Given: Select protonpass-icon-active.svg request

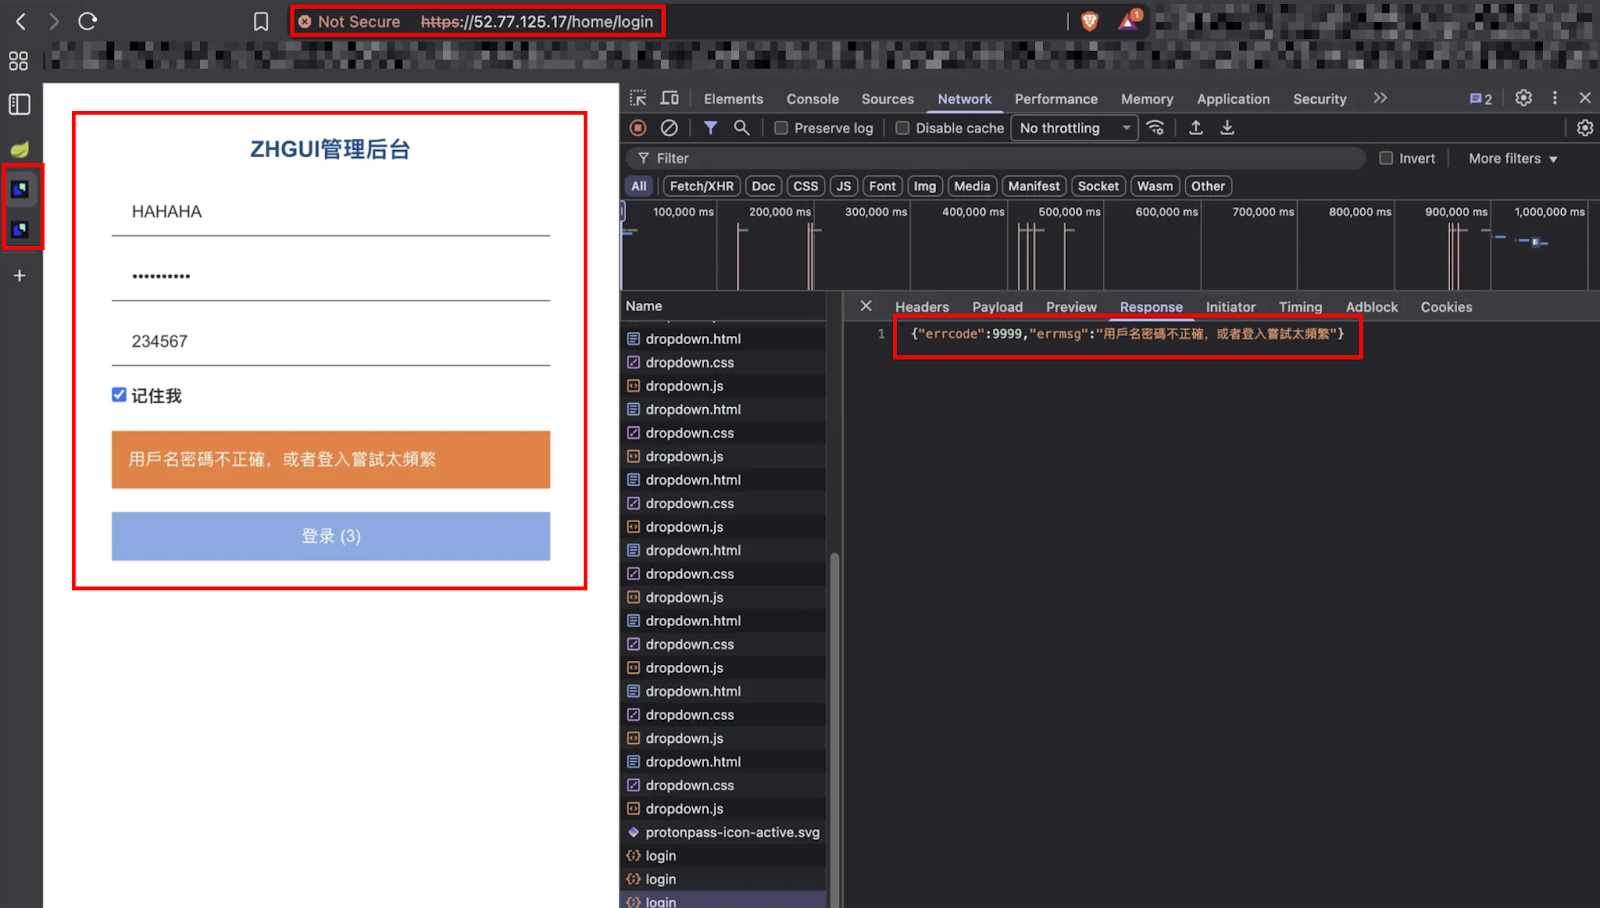Looking at the screenshot, I should point(723,832).
